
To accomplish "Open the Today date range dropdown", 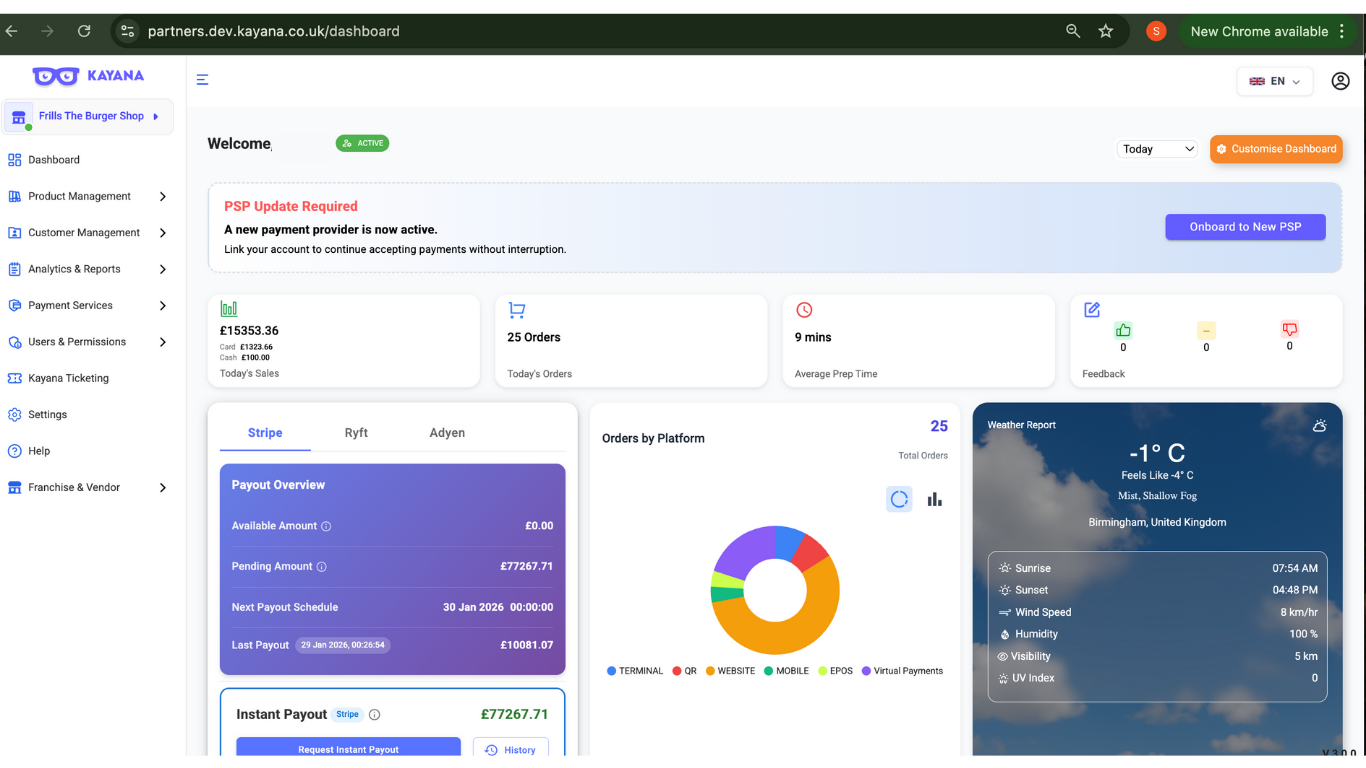I will pyautogui.click(x=1157, y=149).
